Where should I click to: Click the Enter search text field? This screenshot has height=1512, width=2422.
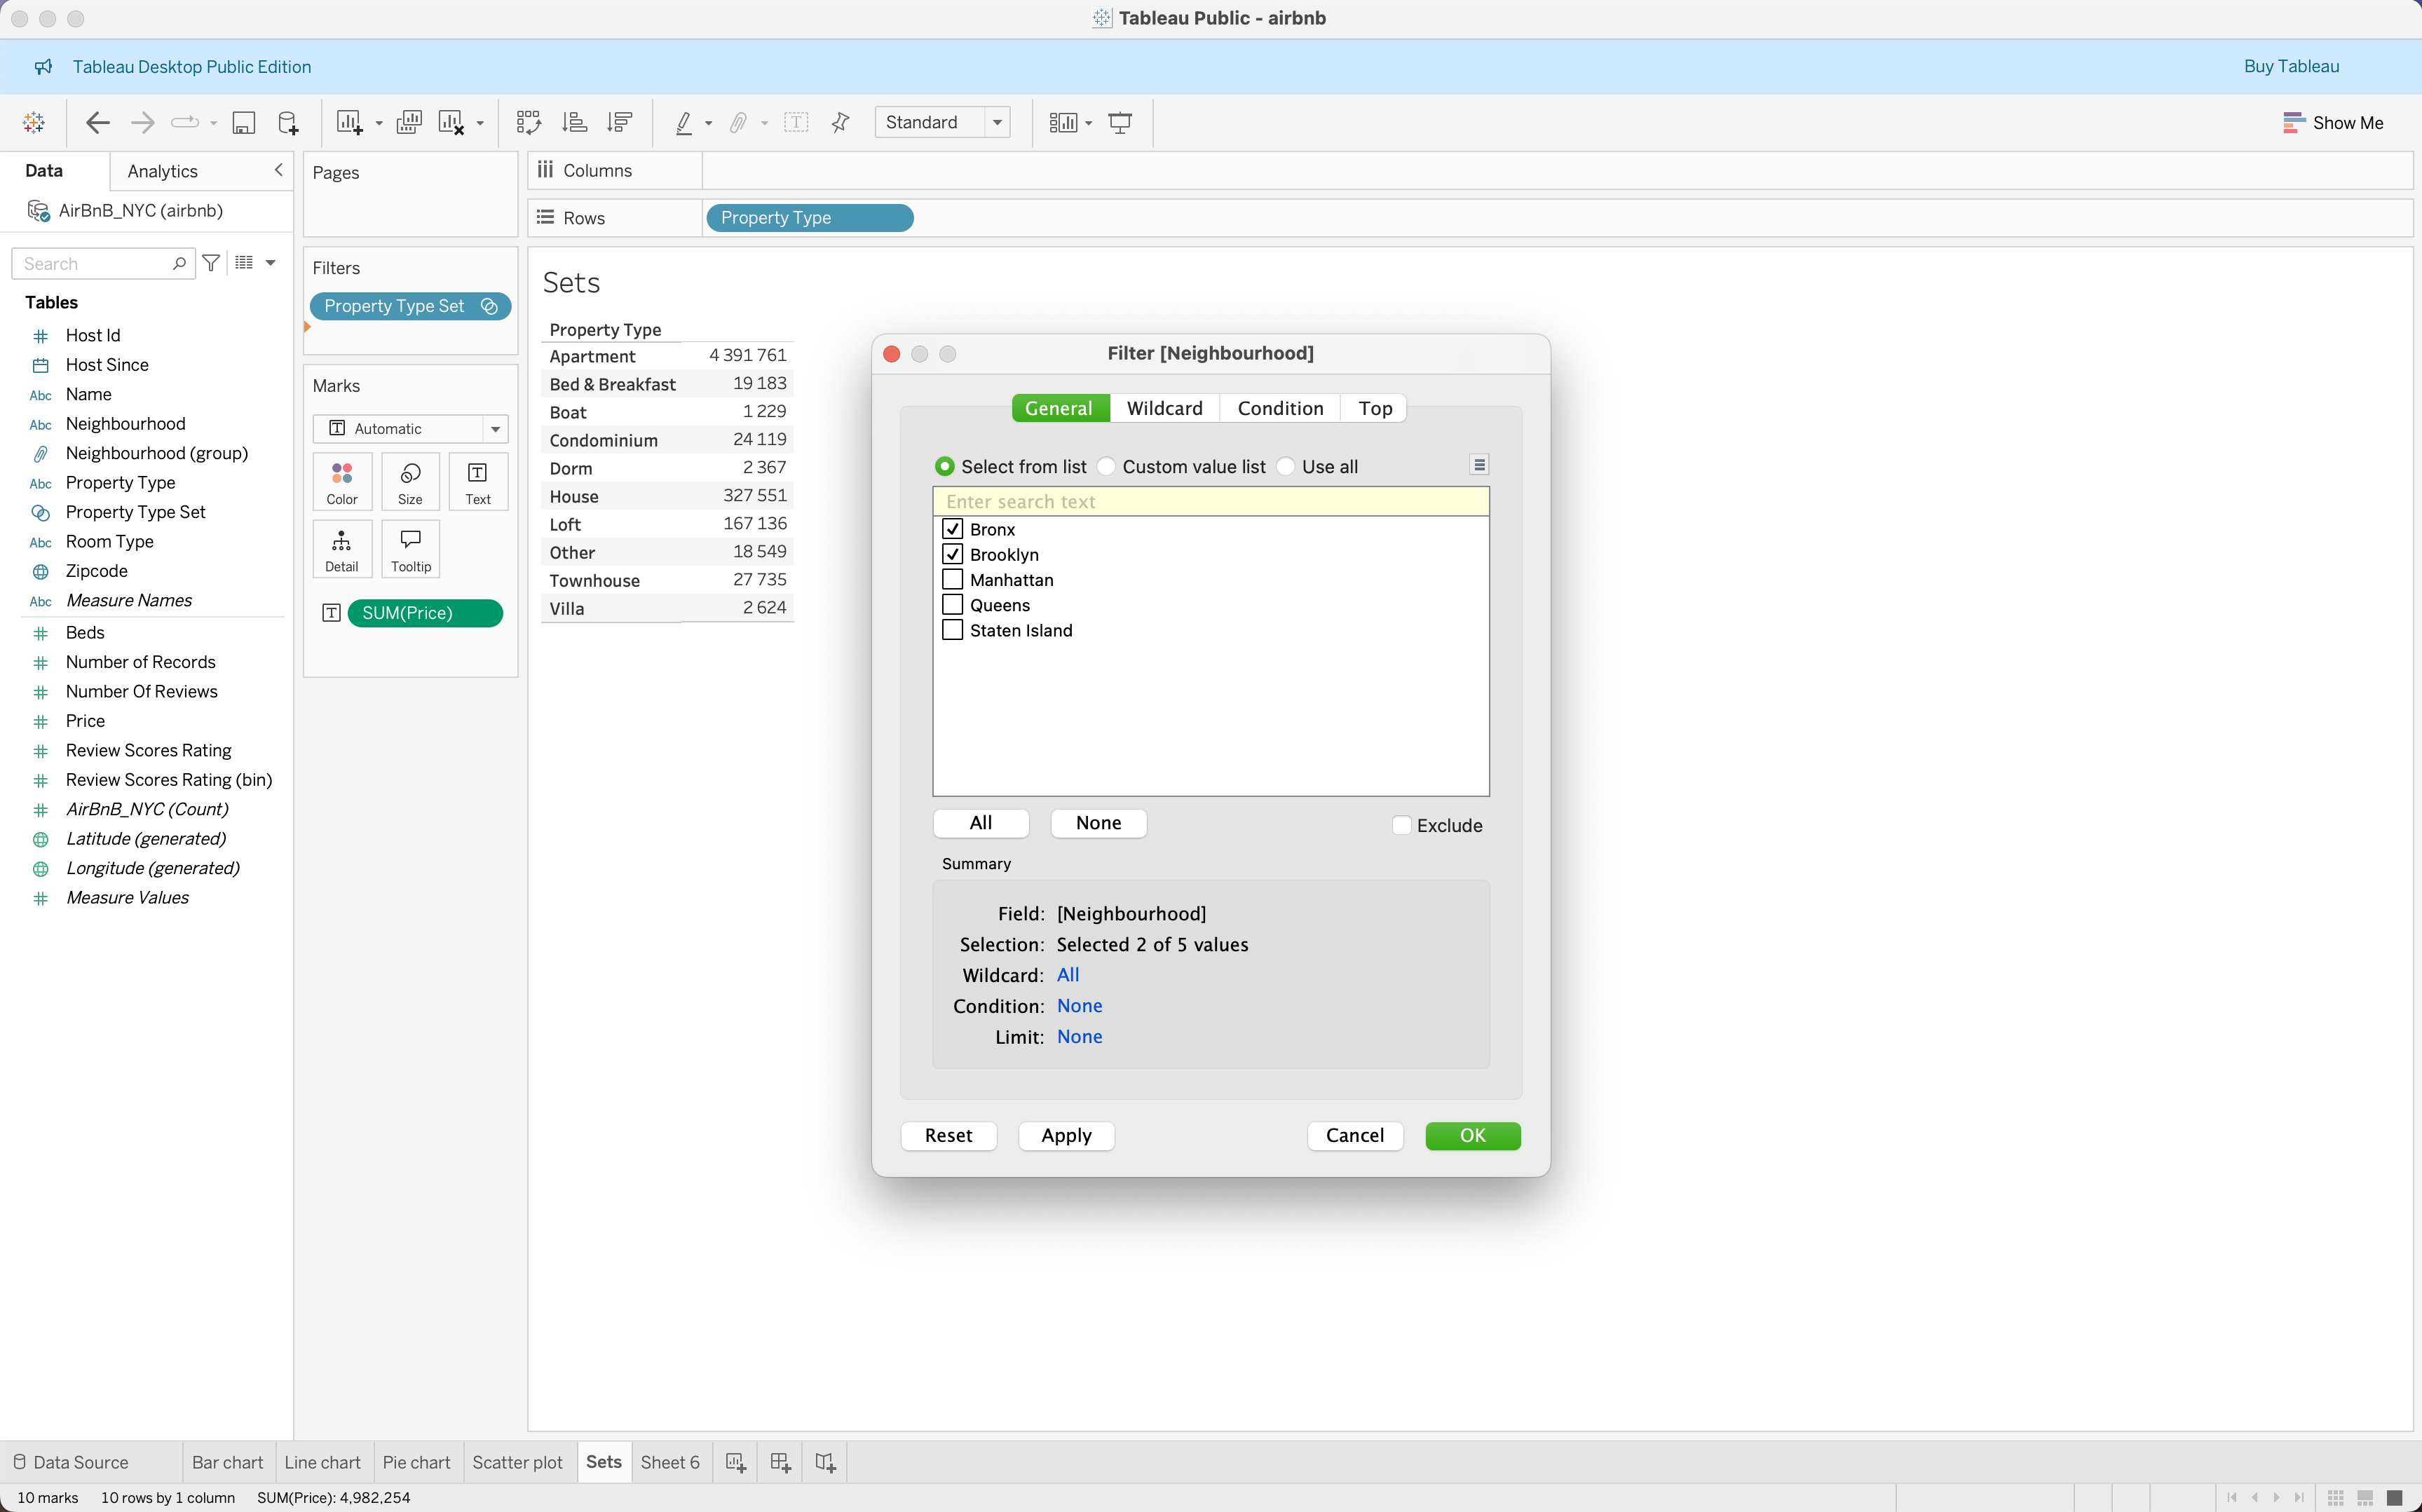1210,501
